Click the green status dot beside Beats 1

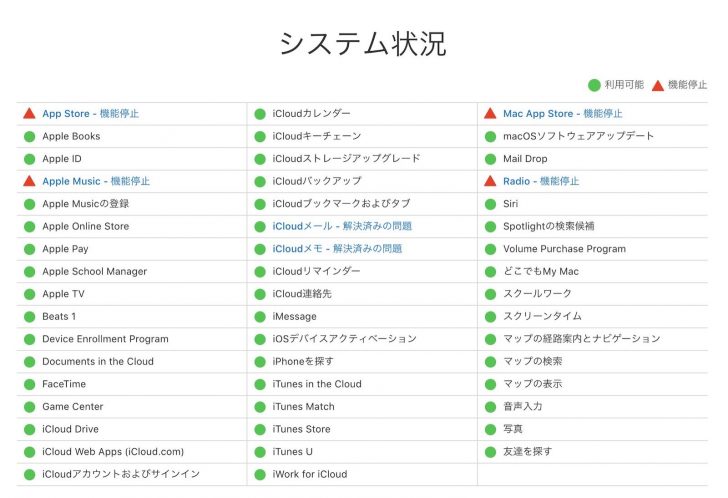pyautogui.click(x=29, y=317)
